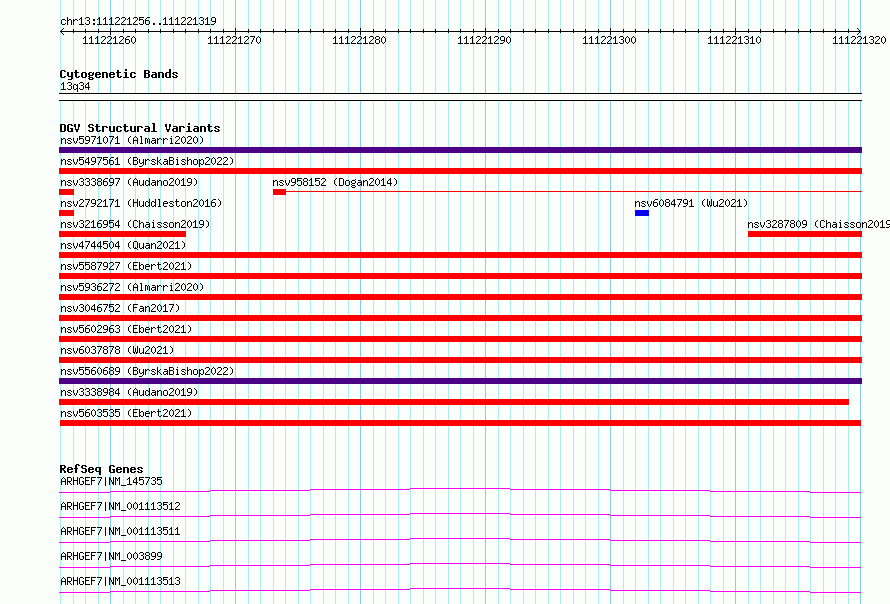890x604 pixels.
Task: Select the red bar under nsv3216954
Action: click(x=123, y=234)
